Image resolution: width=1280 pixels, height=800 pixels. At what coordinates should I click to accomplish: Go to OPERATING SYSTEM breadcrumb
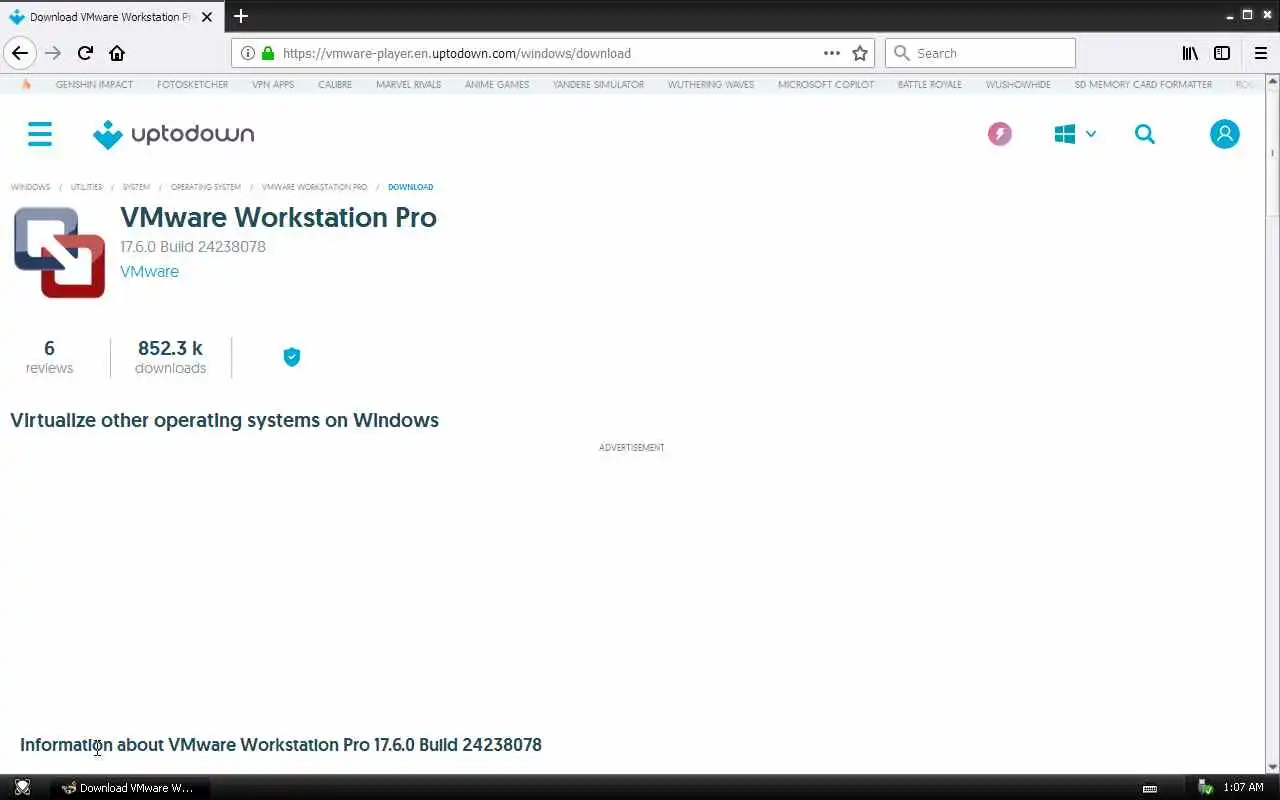coord(206,187)
